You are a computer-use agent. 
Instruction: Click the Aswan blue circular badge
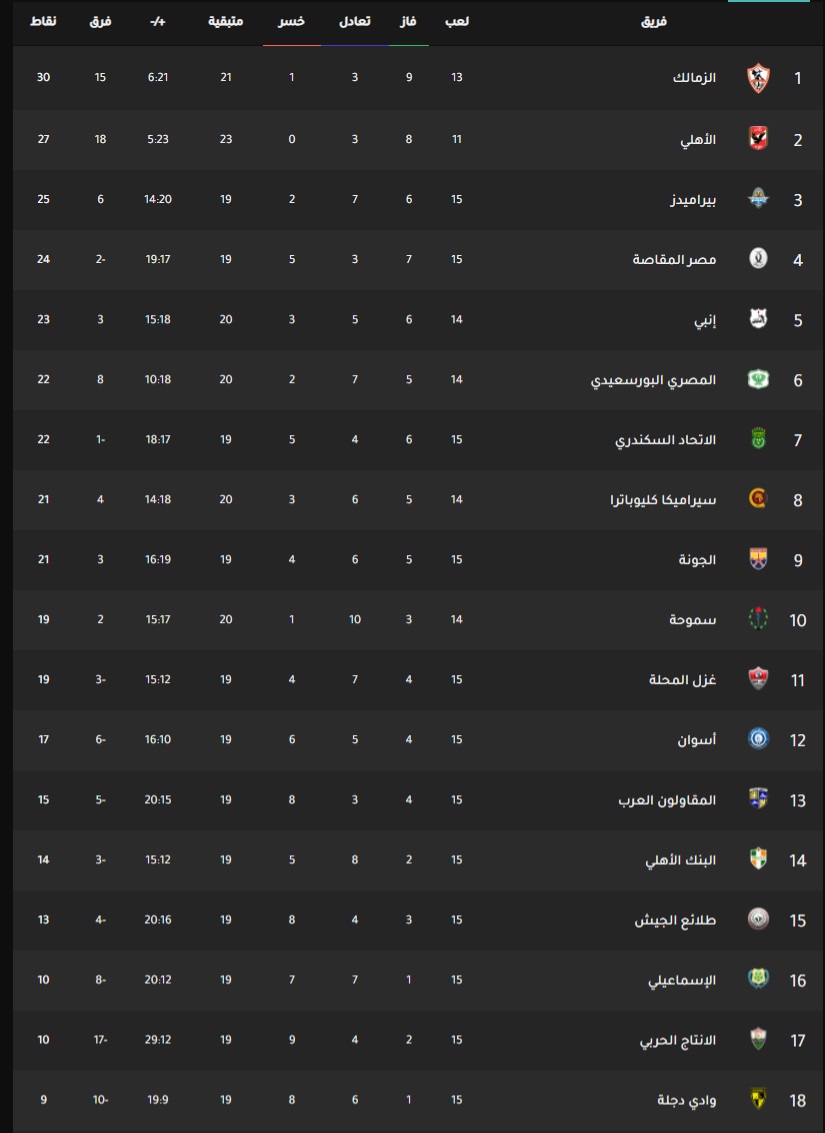point(758,738)
